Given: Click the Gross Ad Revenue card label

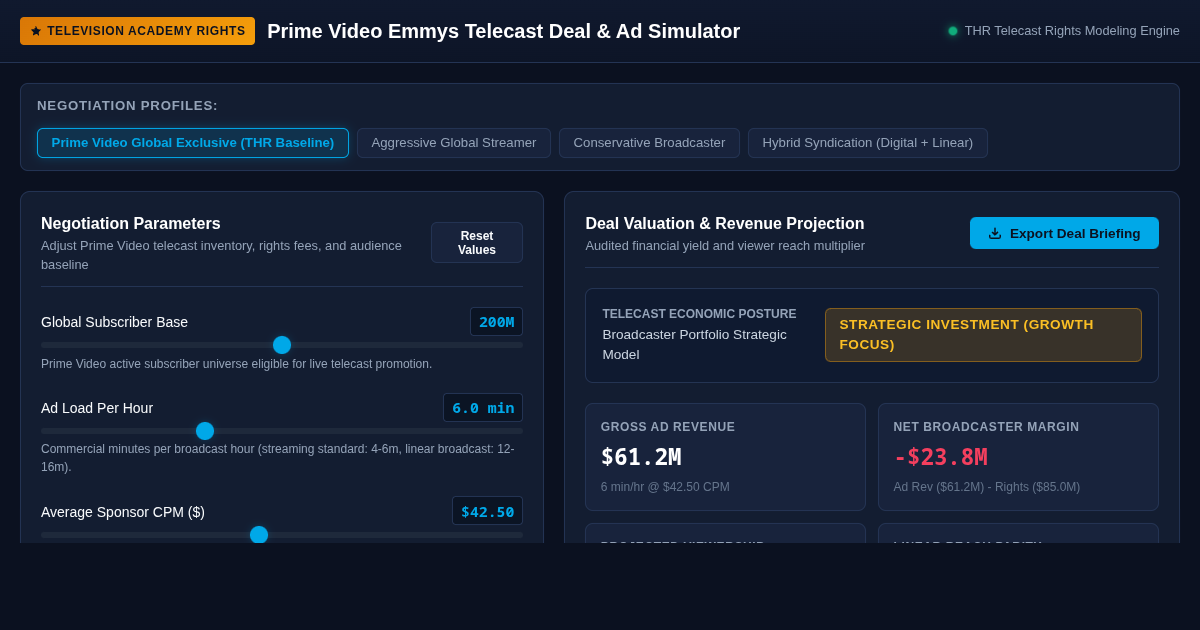Looking at the screenshot, I should click(x=668, y=427).
